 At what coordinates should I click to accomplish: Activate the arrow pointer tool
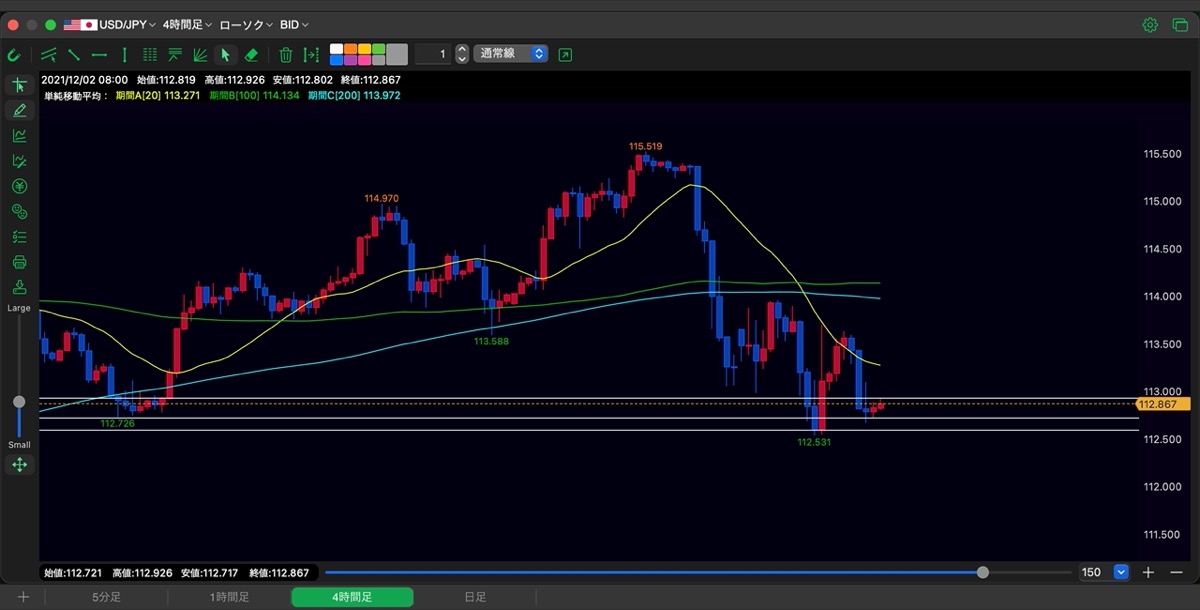(225, 54)
